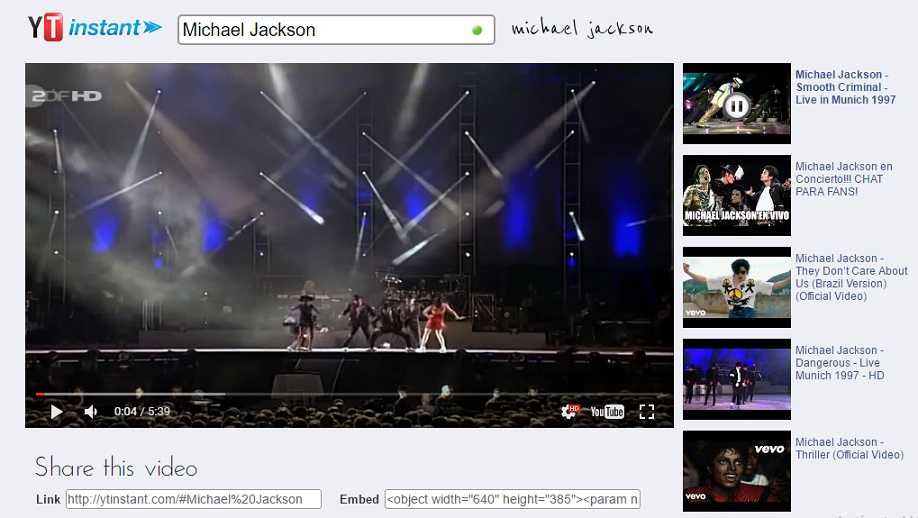Click the video progress bar

click(x=349, y=394)
